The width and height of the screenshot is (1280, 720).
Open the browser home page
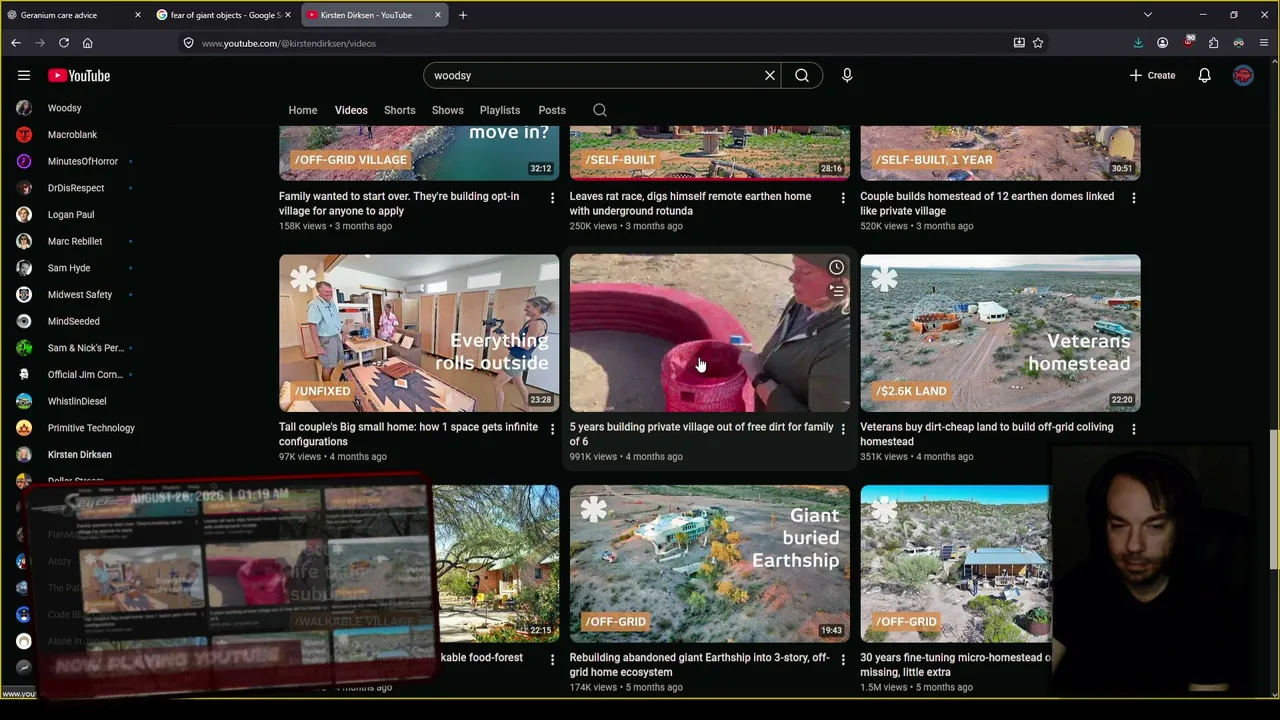[88, 43]
